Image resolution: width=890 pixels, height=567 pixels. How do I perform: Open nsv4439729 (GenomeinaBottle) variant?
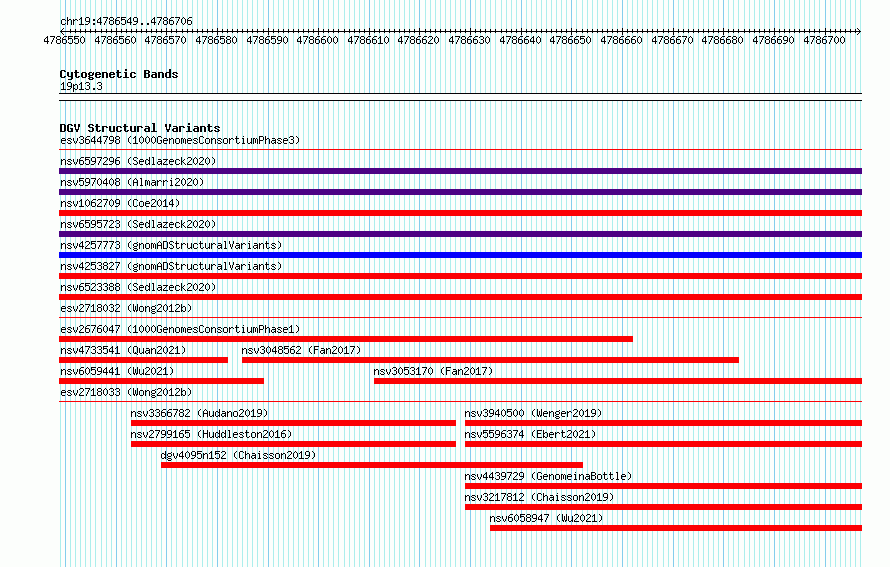pos(548,476)
